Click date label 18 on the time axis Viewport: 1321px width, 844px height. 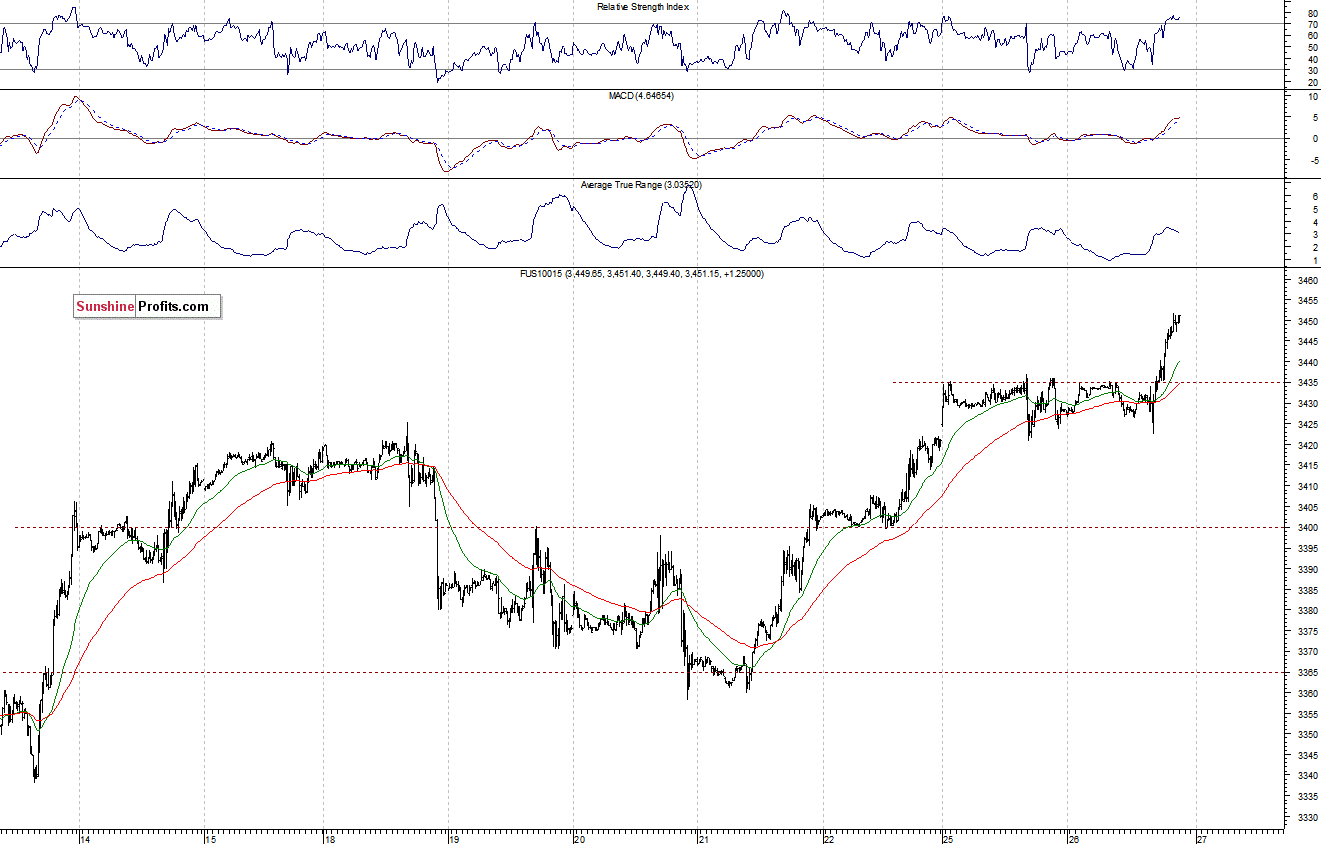[x=329, y=838]
